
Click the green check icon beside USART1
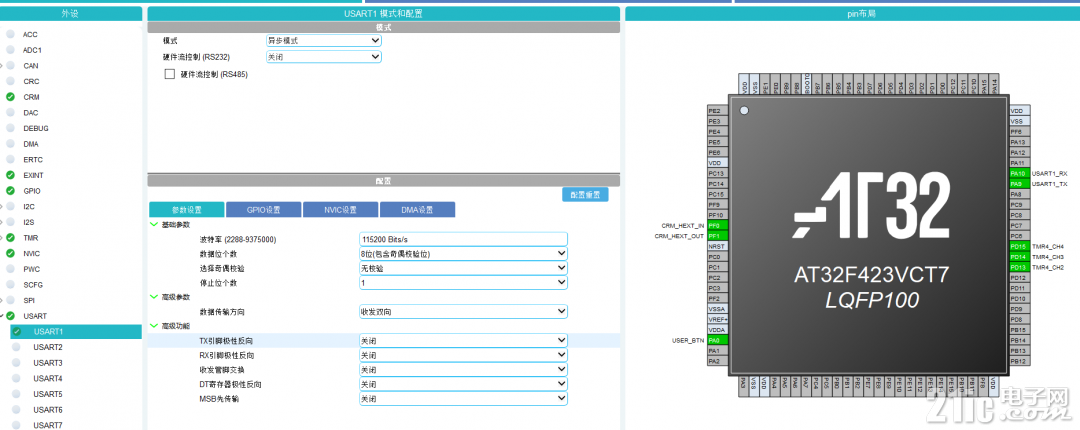(17, 332)
